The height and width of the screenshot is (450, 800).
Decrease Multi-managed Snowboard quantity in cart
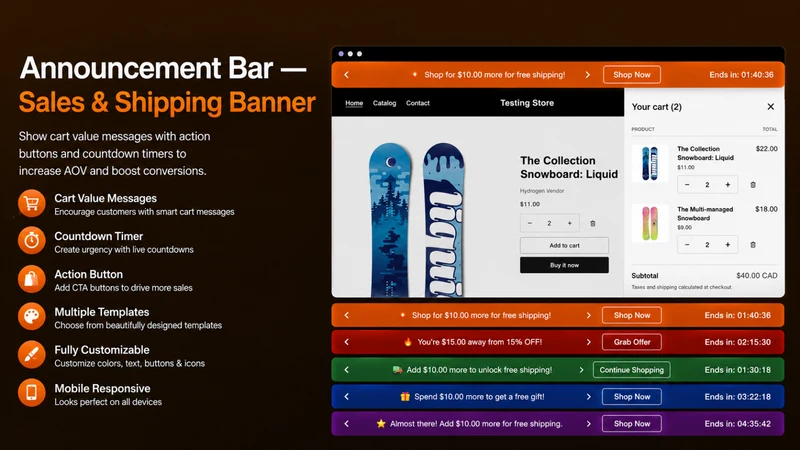pos(687,245)
